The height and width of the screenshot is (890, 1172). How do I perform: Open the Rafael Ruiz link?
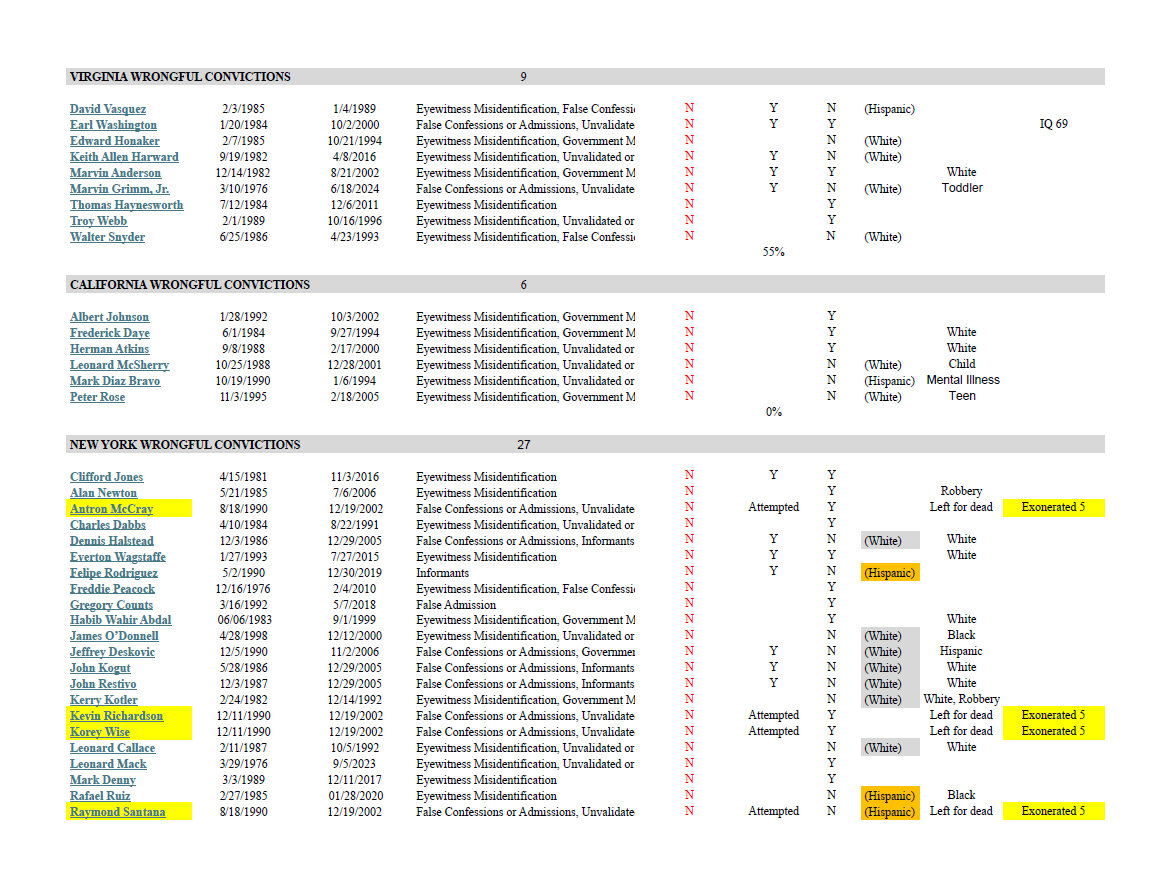(100, 797)
